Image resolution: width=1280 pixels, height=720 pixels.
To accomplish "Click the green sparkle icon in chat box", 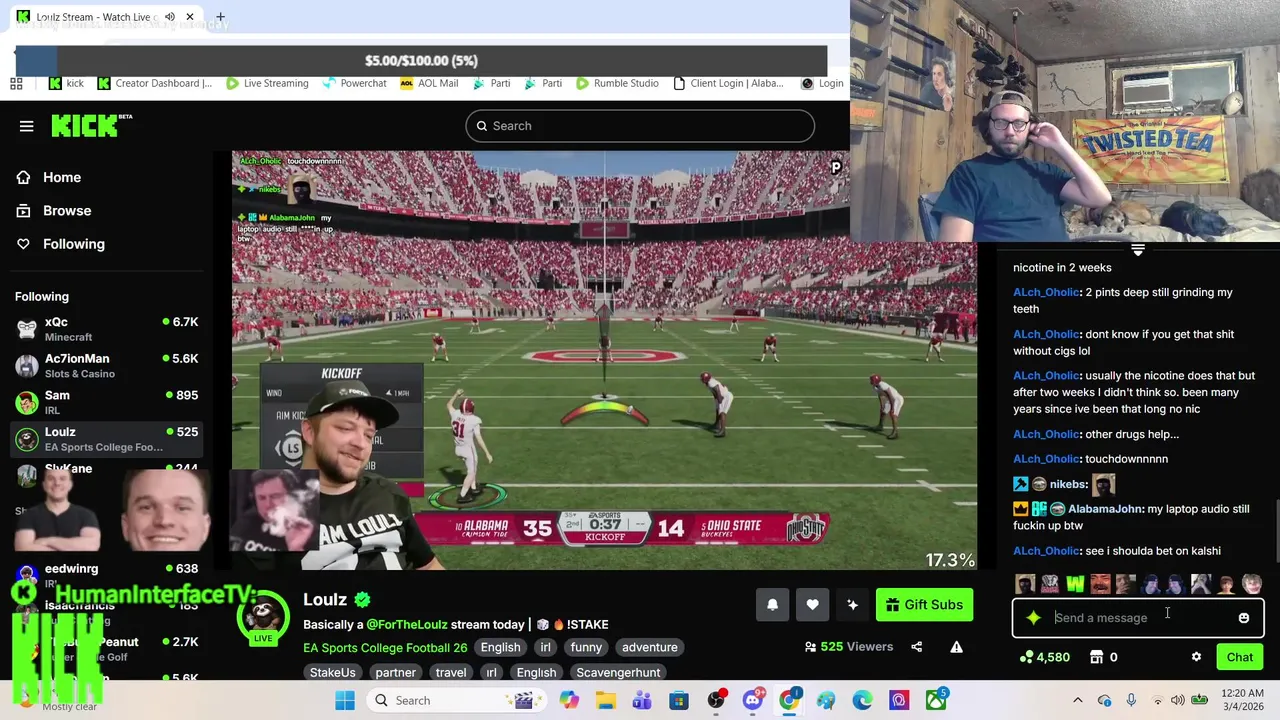I will click(1033, 618).
